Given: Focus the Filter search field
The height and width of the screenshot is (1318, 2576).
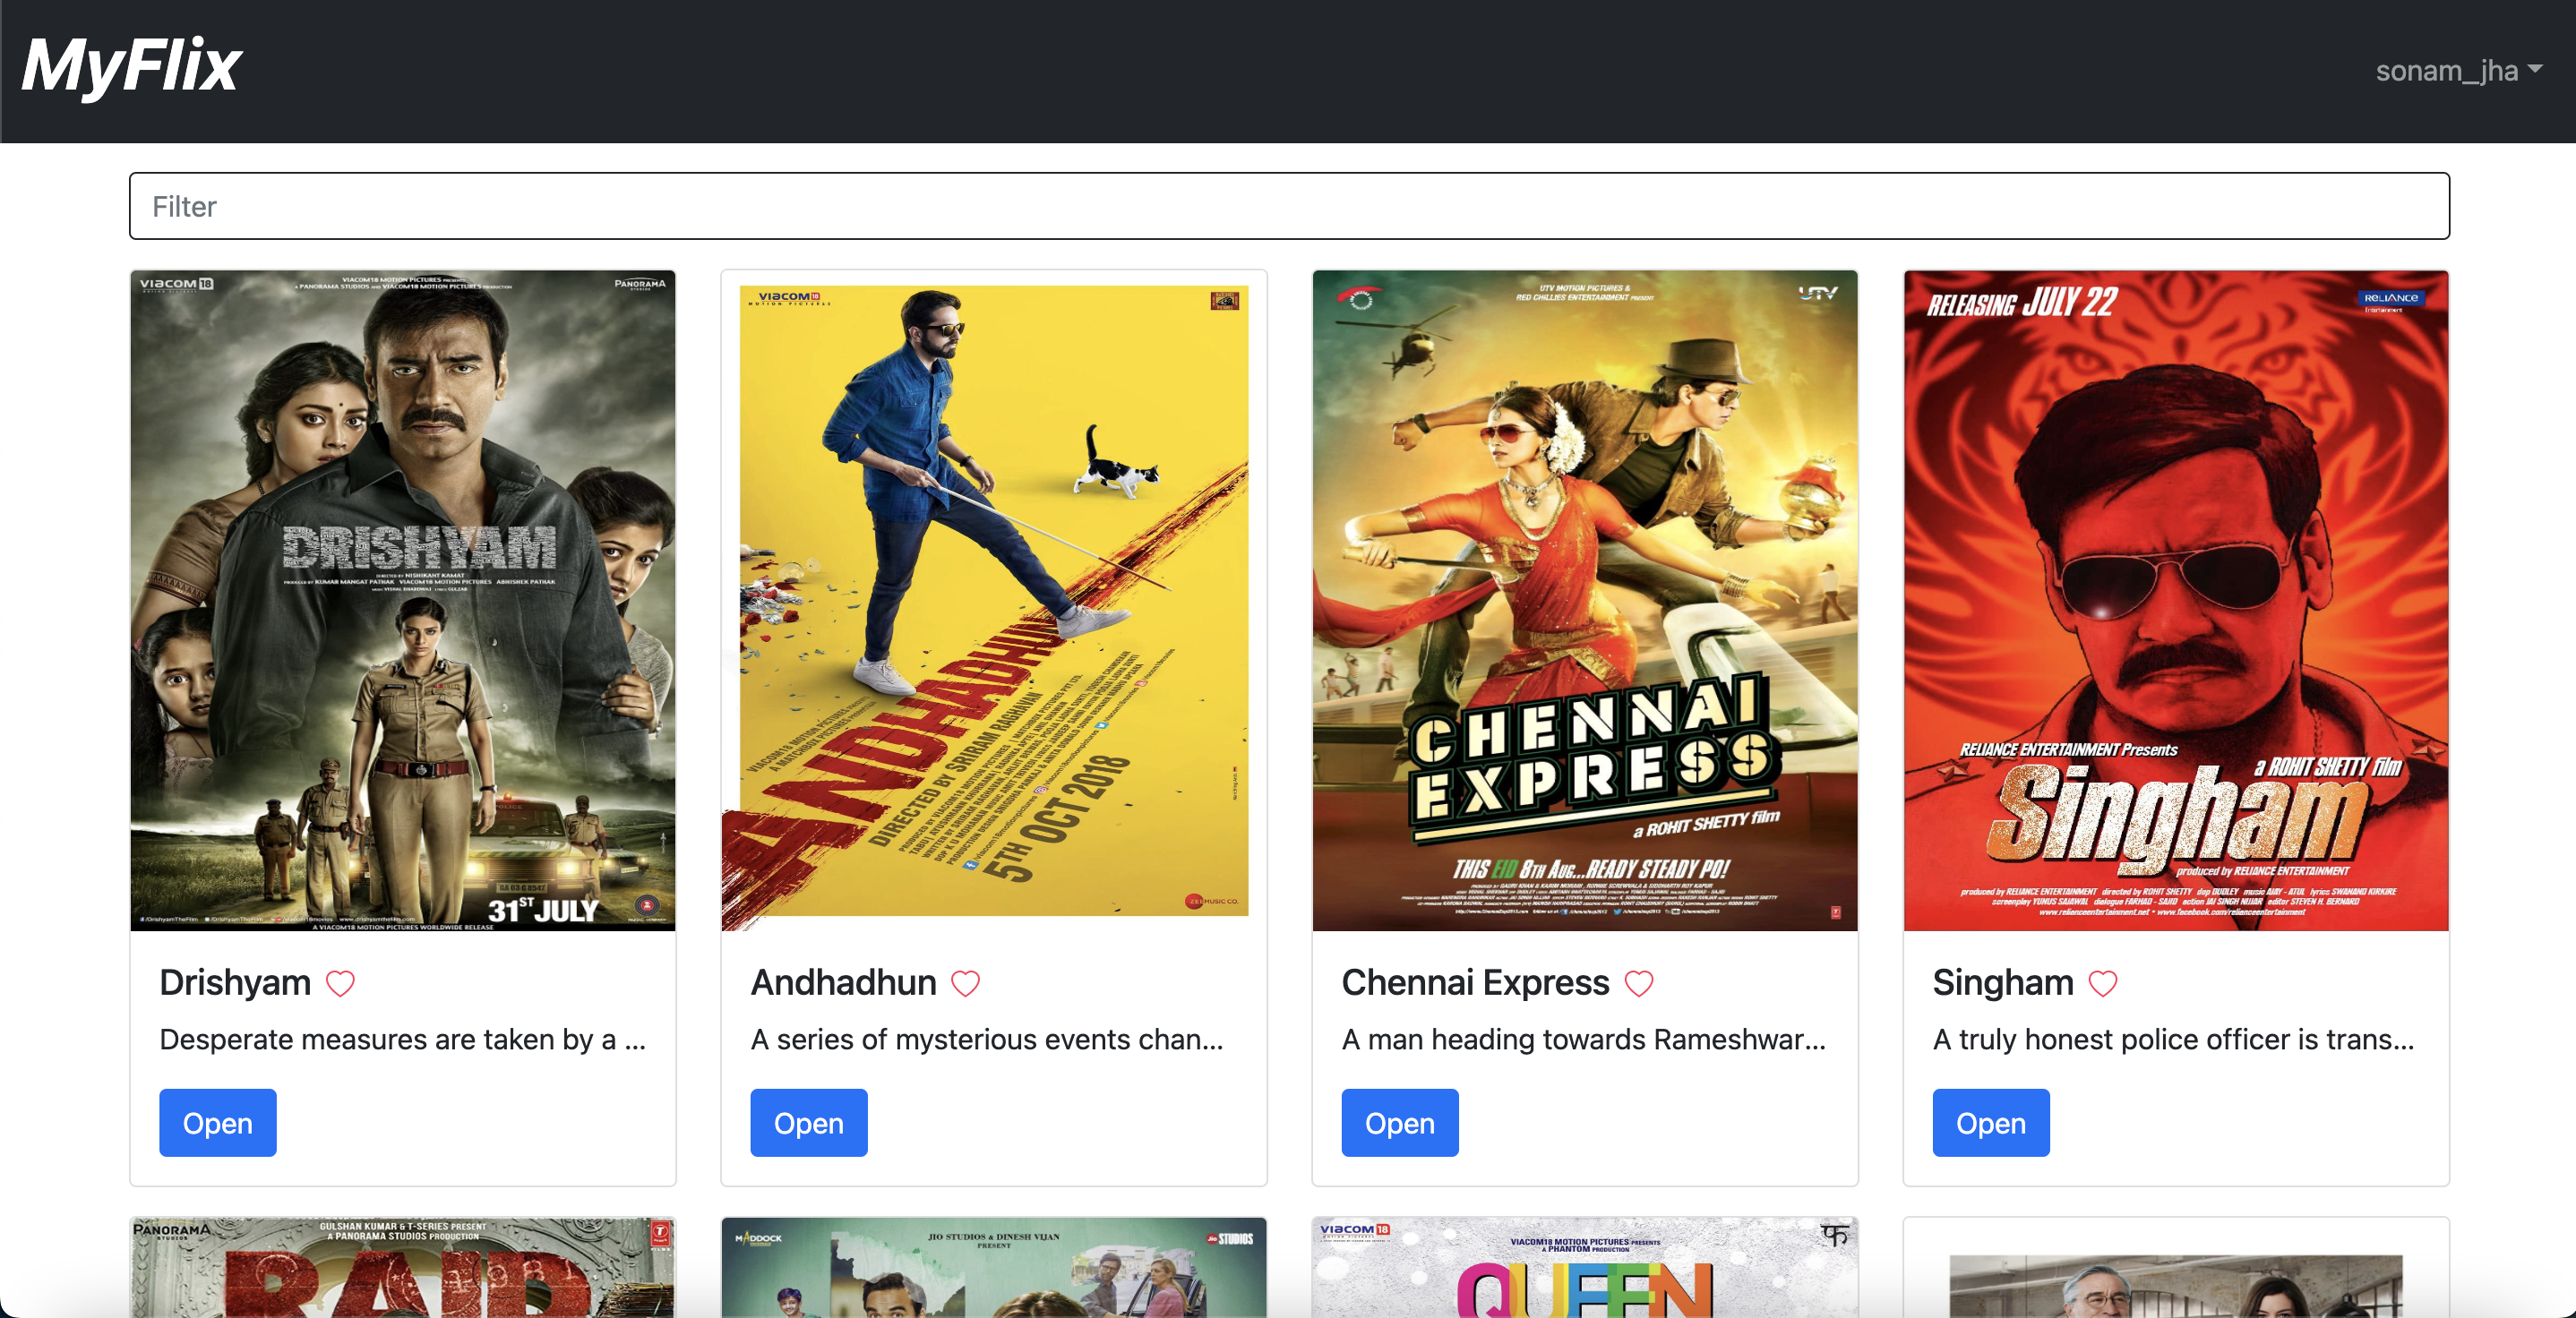Looking at the screenshot, I should pos(1289,206).
